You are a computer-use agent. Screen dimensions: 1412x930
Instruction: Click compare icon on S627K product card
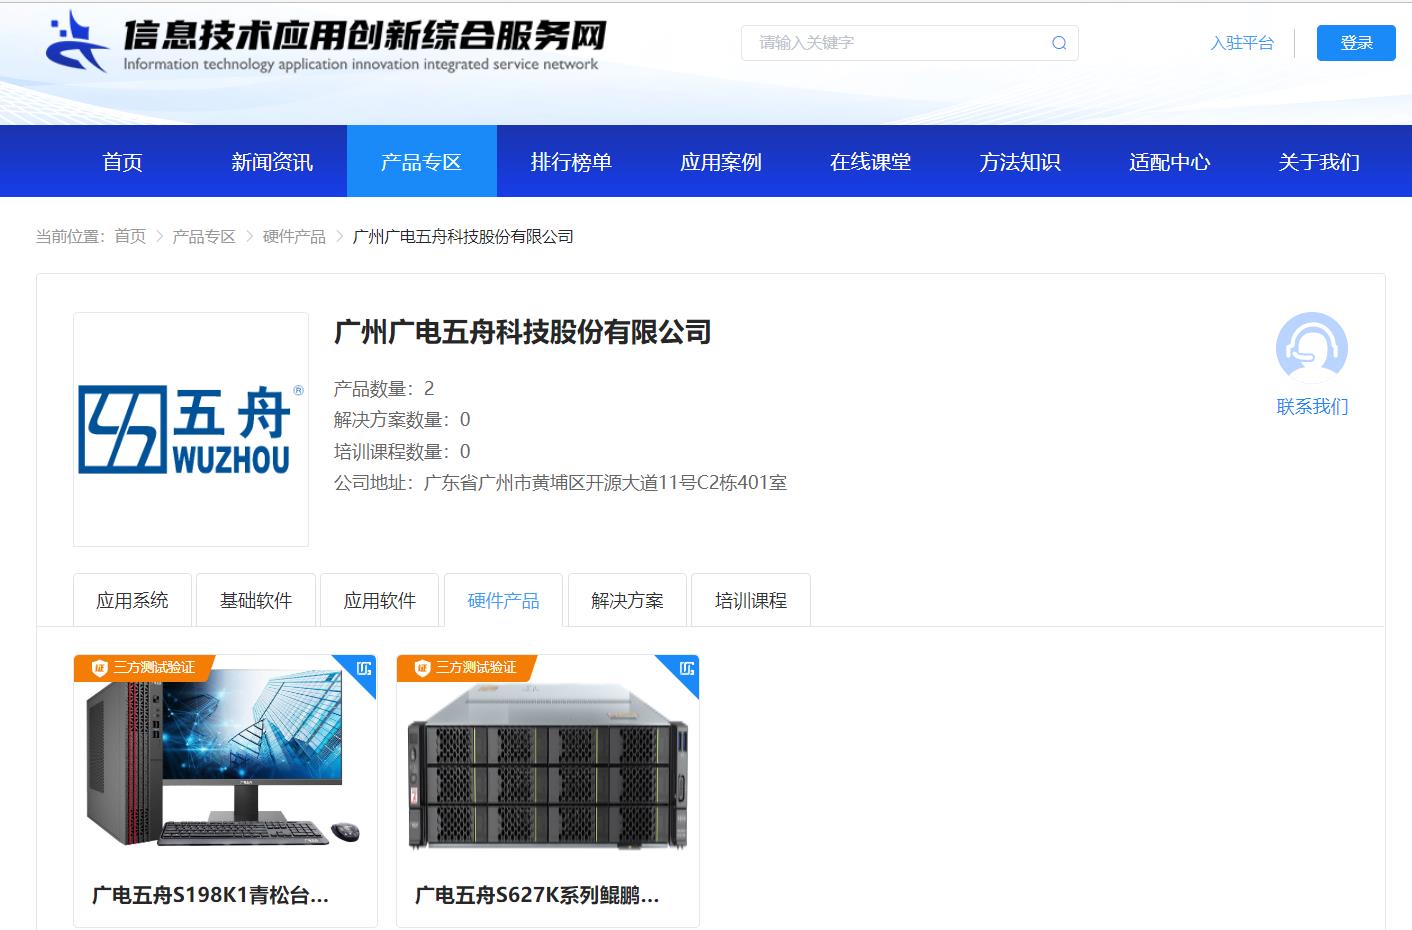click(687, 668)
